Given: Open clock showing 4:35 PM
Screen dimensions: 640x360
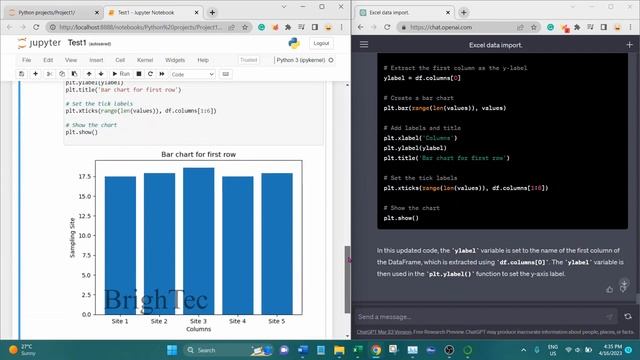Looking at the screenshot, I should pos(610,350).
